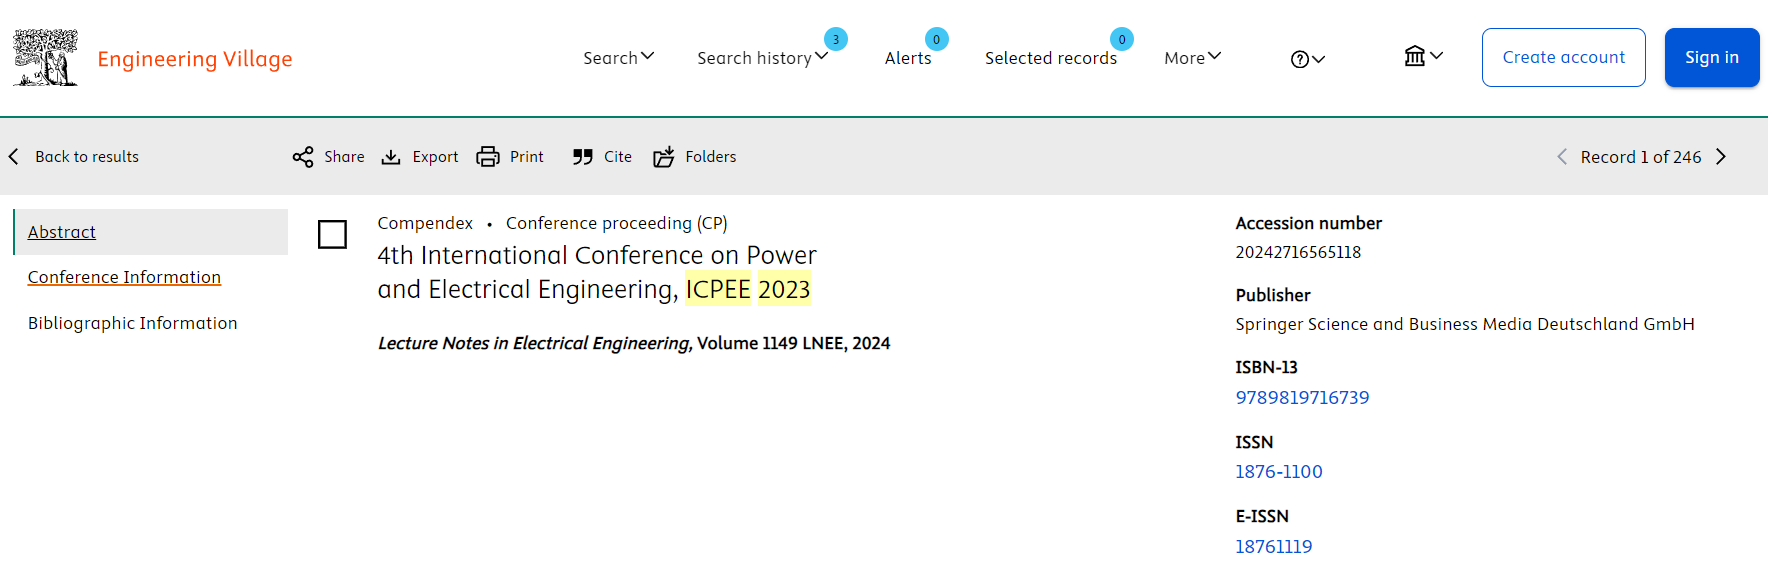Click the Elsevier tree logo
This screenshot has width=1768, height=585.
(x=46, y=58)
